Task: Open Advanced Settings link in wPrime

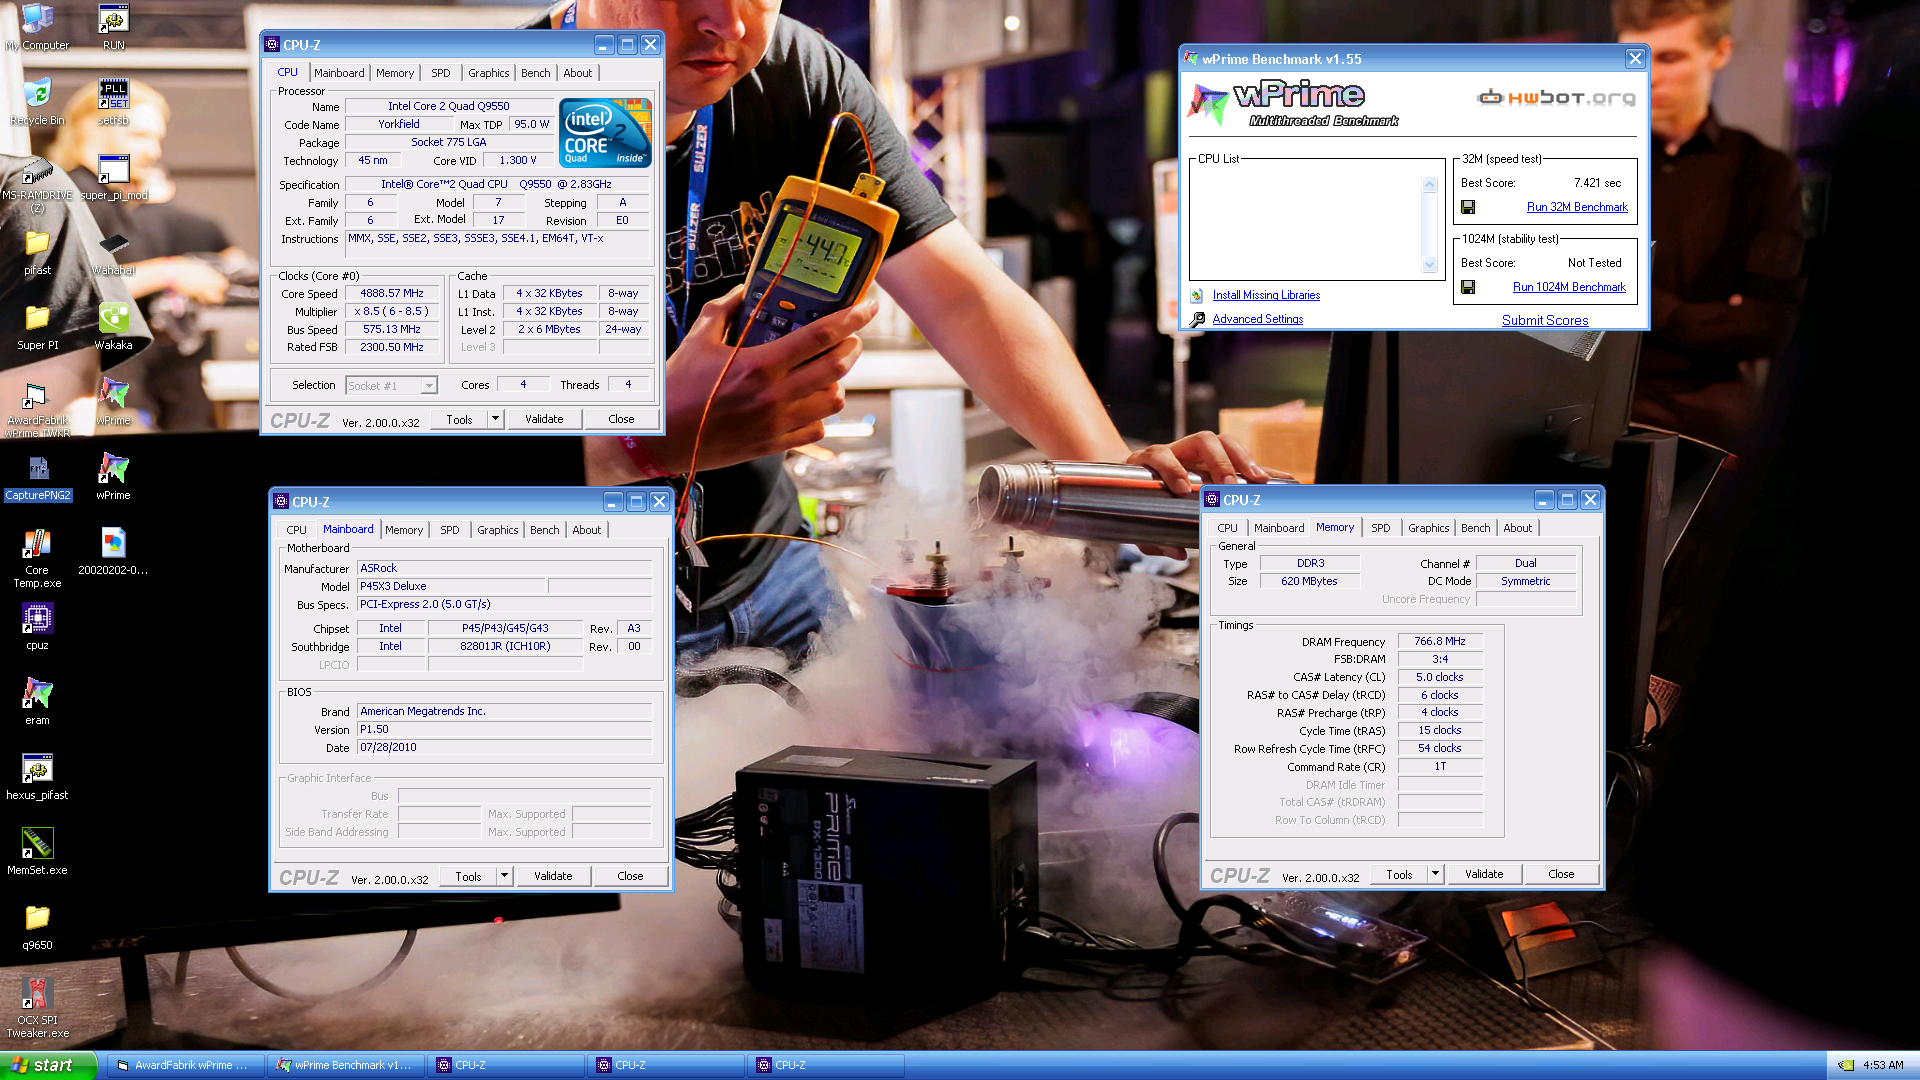Action: [1258, 319]
